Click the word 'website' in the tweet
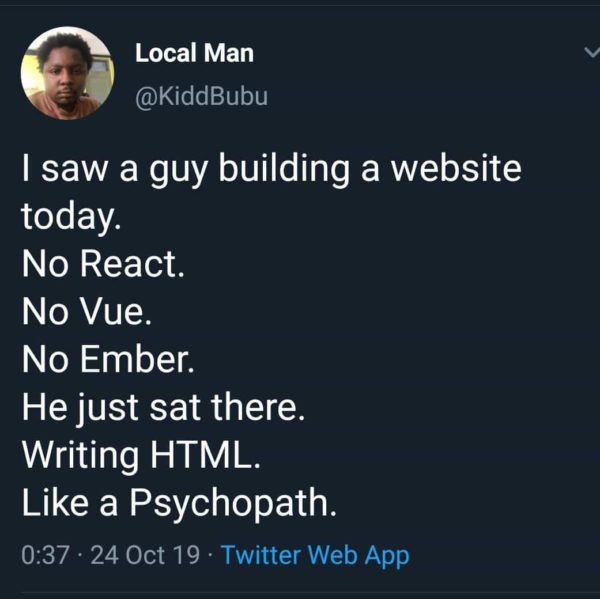The image size is (600, 599). click(455, 169)
